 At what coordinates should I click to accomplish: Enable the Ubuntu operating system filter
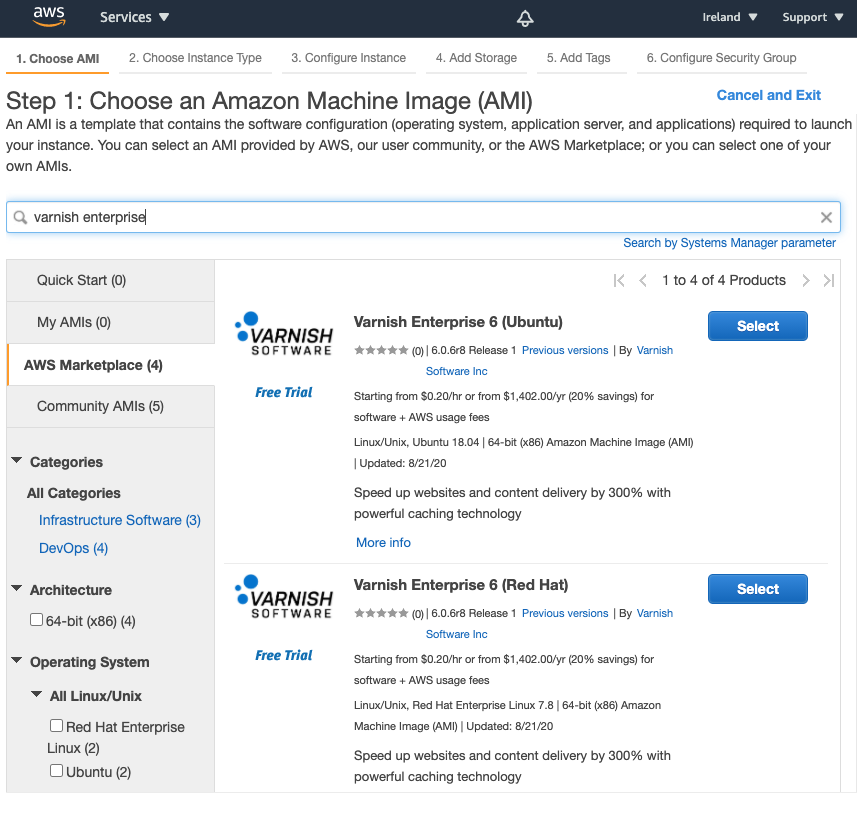pyautogui.click(x=56, y=771)
